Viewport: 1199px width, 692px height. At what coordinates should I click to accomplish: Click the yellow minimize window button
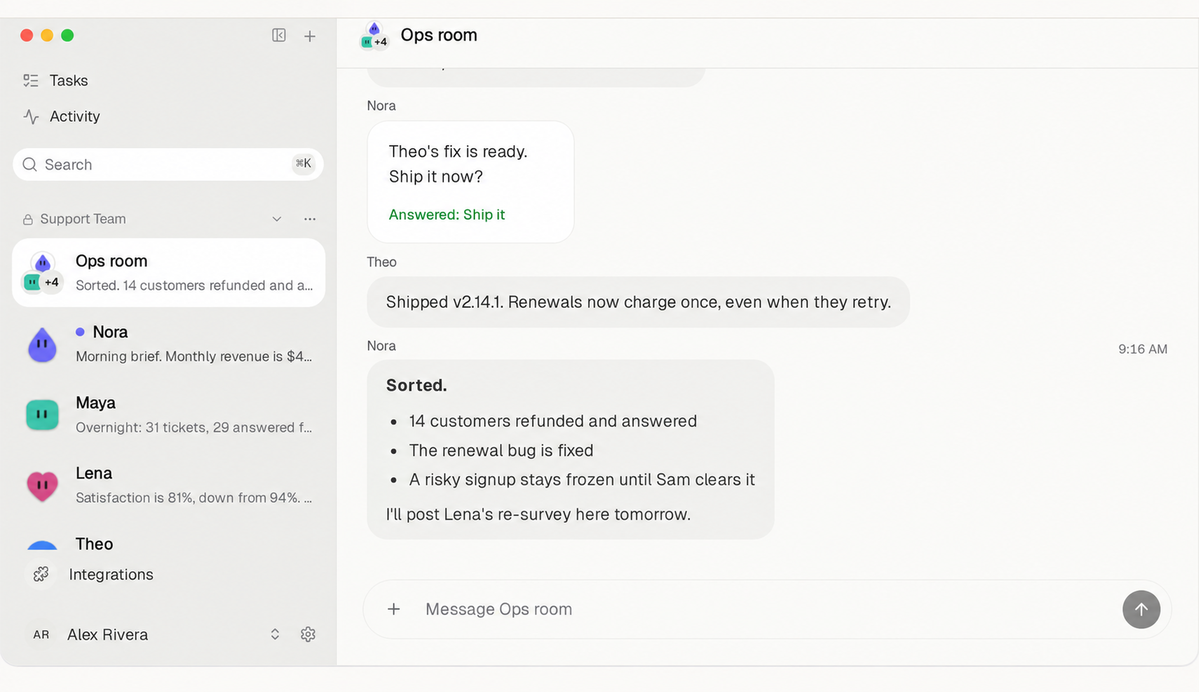point(47,35)
